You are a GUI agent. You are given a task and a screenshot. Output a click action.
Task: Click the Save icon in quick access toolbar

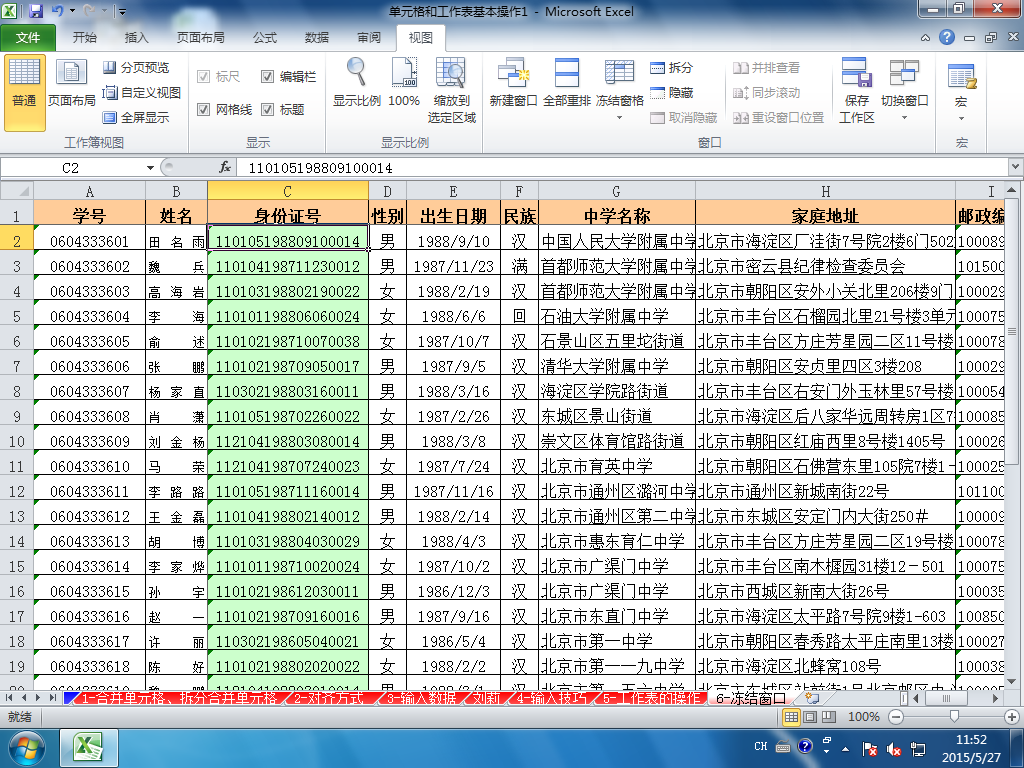pos(36,11)
